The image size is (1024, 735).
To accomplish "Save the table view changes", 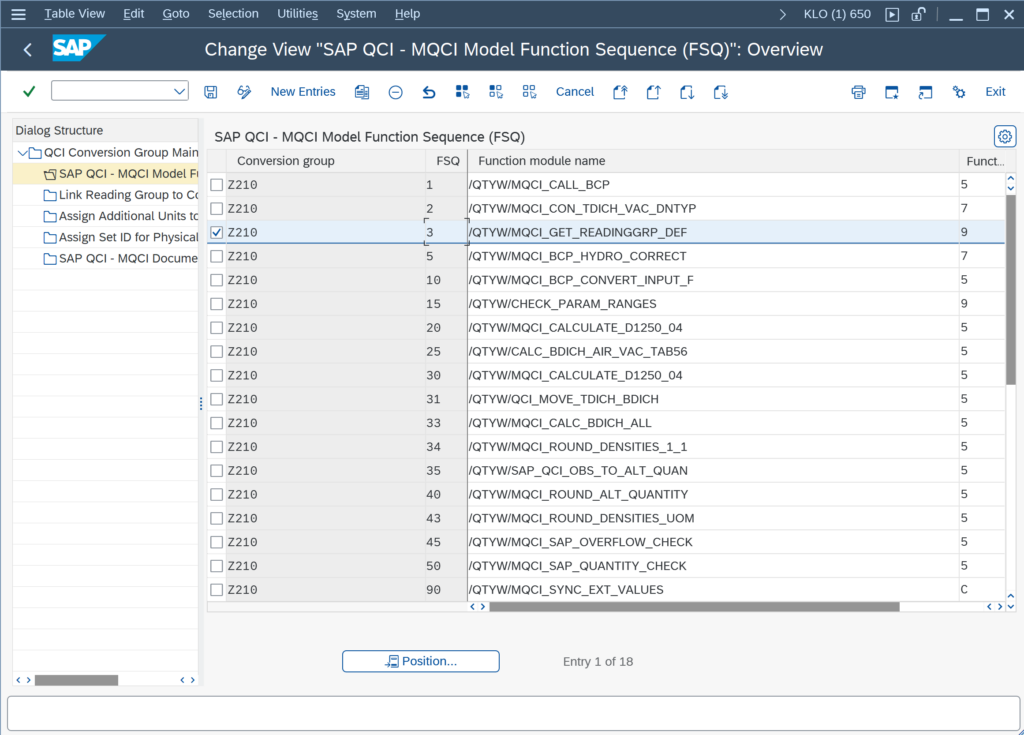I will [x=210, y=92].
